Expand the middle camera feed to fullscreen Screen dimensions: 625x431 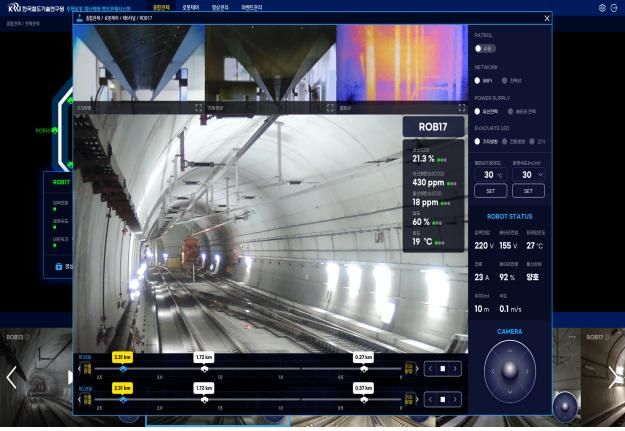[x=329, y=107]
